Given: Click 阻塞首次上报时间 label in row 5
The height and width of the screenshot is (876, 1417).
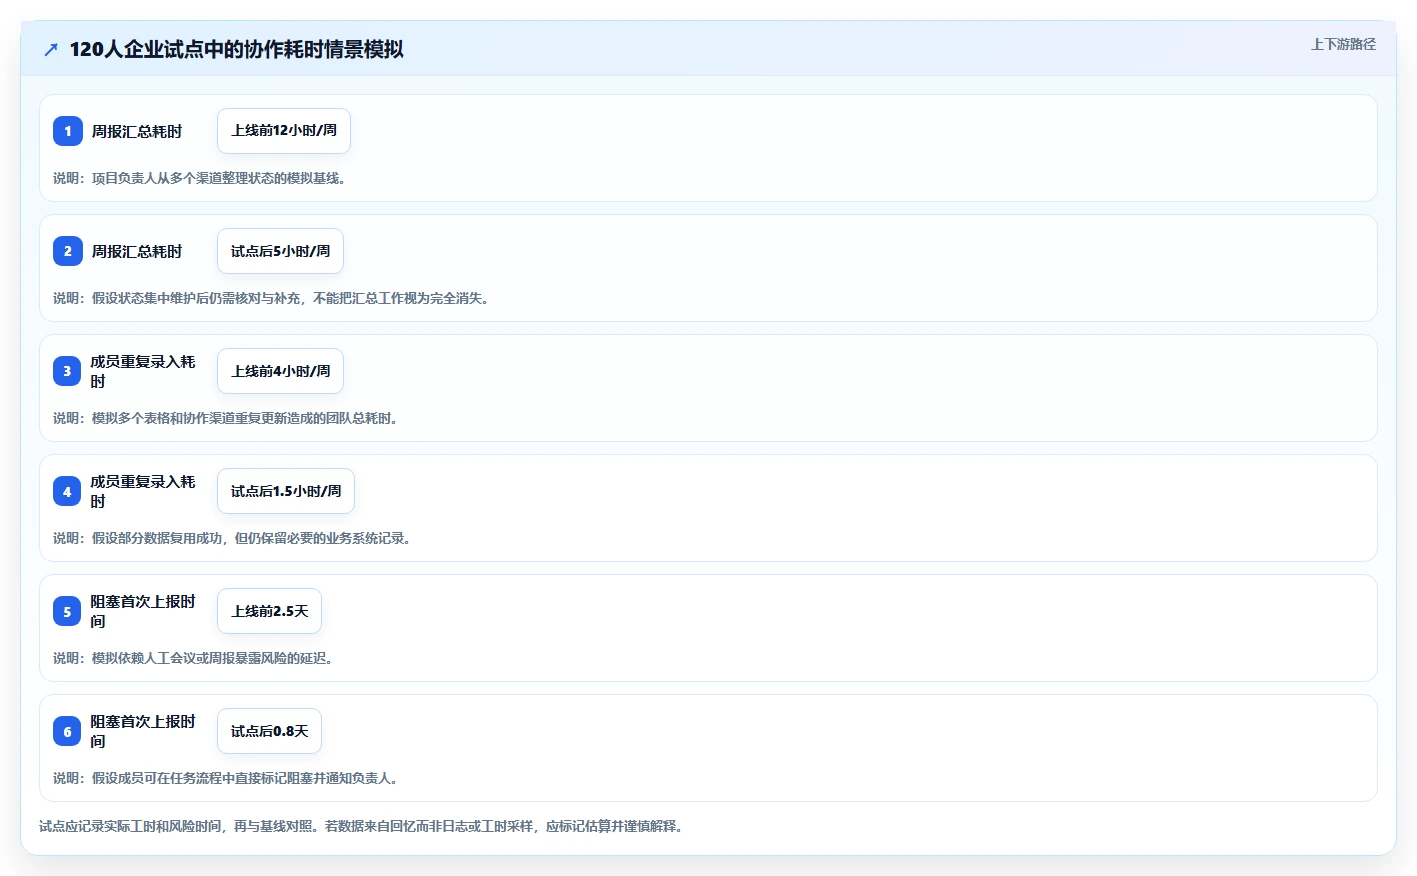Looking at the screenshot, I should 143,611.
